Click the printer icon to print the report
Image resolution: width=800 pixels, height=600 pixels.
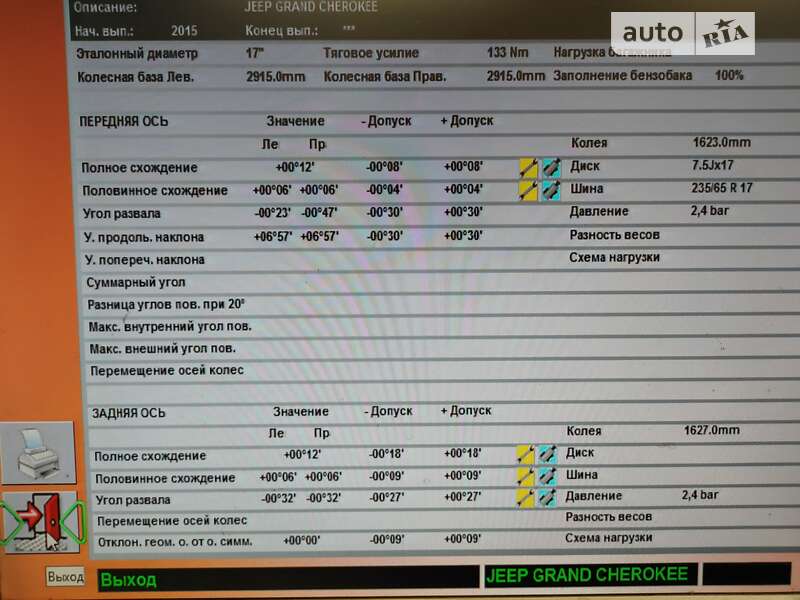coord(37,454)
